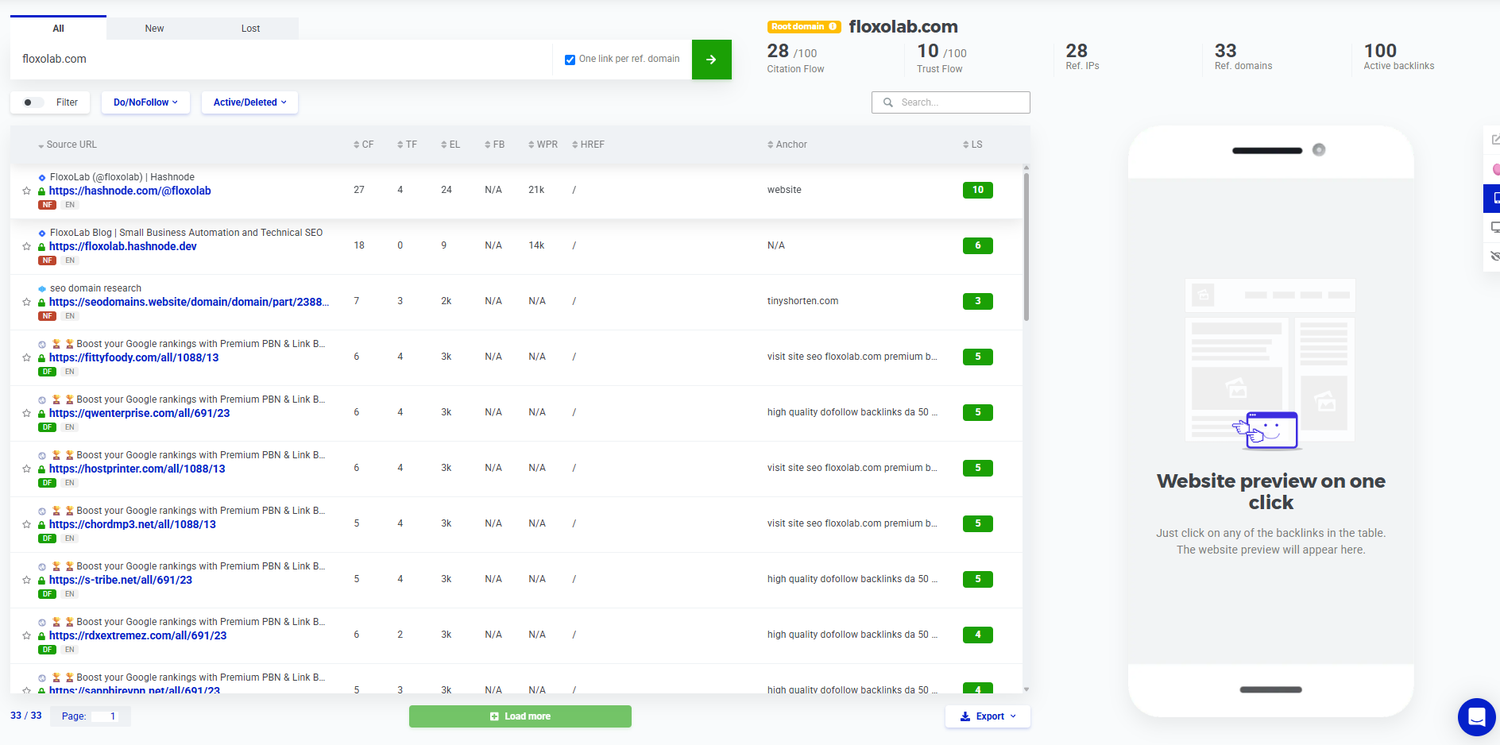The height and width of the screenshot is (745, 1500).
Task: Switch to the New tab
Action: click(154, 28)
